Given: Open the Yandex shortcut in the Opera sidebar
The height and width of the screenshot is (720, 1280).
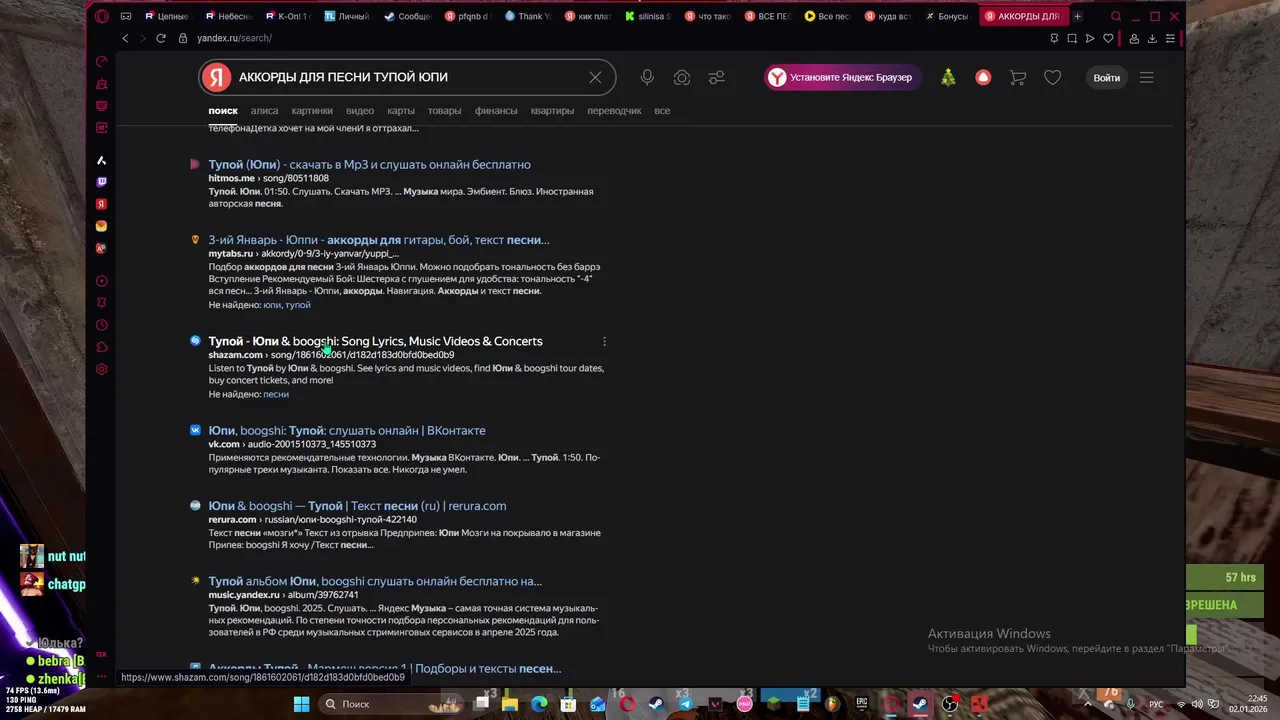Looking at the screenshot, I should (x=101, y=204).
